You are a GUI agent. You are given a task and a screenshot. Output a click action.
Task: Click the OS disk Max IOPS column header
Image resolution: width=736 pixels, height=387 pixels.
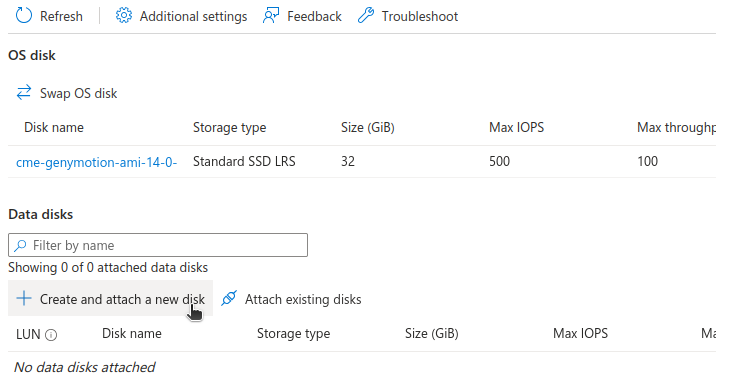pos(516,127)
